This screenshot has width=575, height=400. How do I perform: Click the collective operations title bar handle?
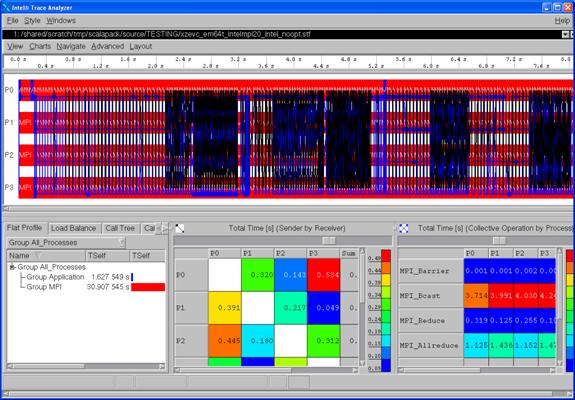pos(499,241)
